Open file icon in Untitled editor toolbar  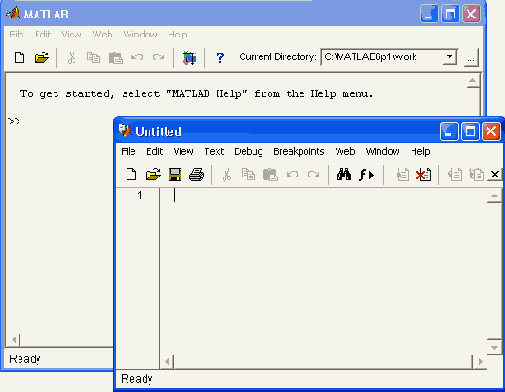[x=153, y=174]
